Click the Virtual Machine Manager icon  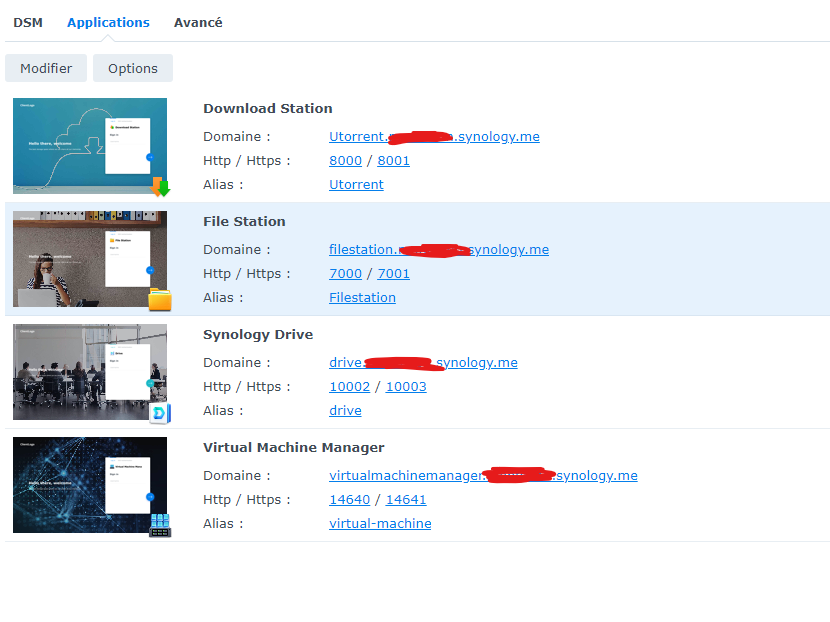160,525
